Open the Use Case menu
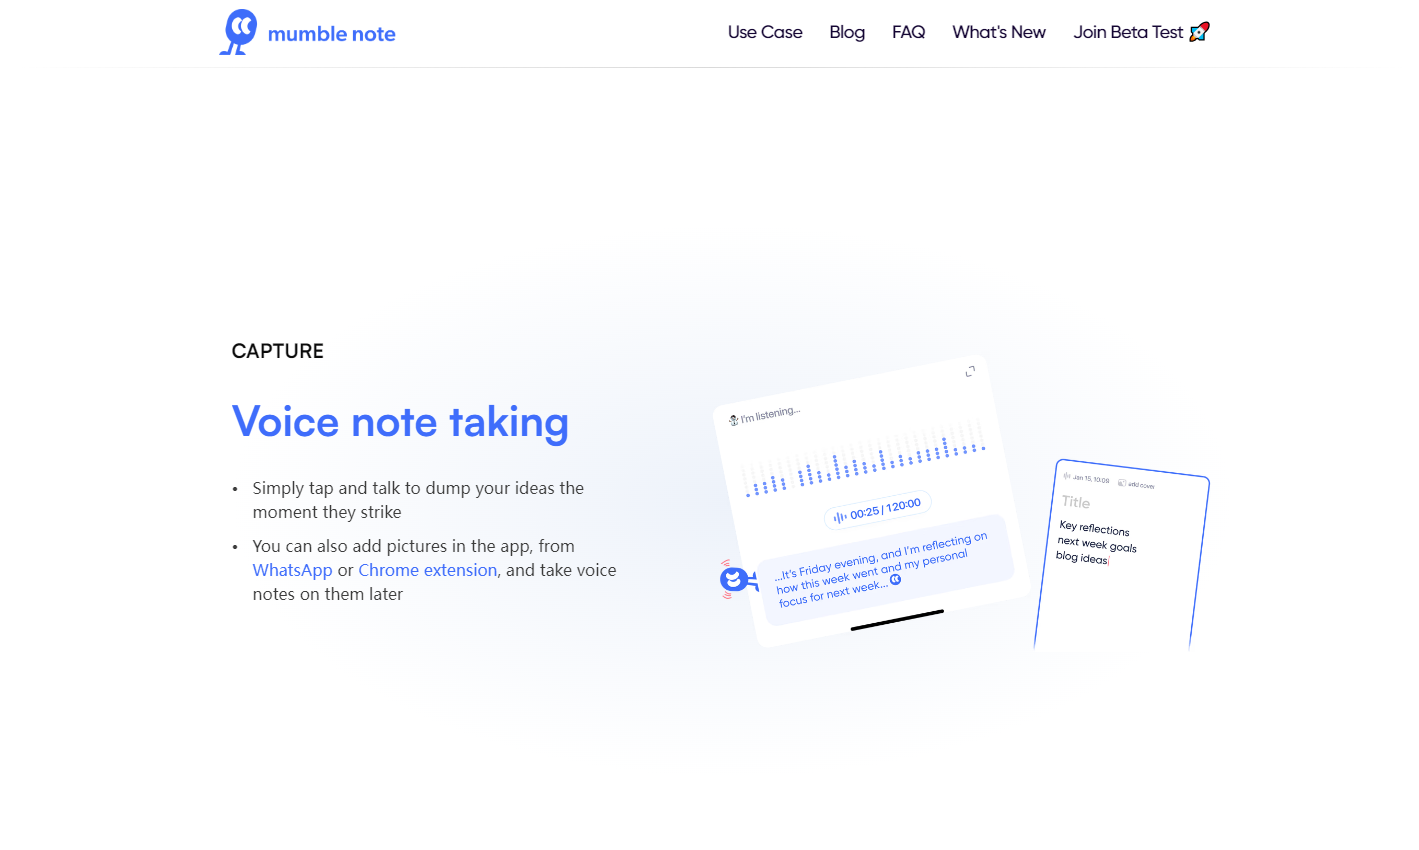Screen dimensions: 1419x850 click(x=765, y=31)
